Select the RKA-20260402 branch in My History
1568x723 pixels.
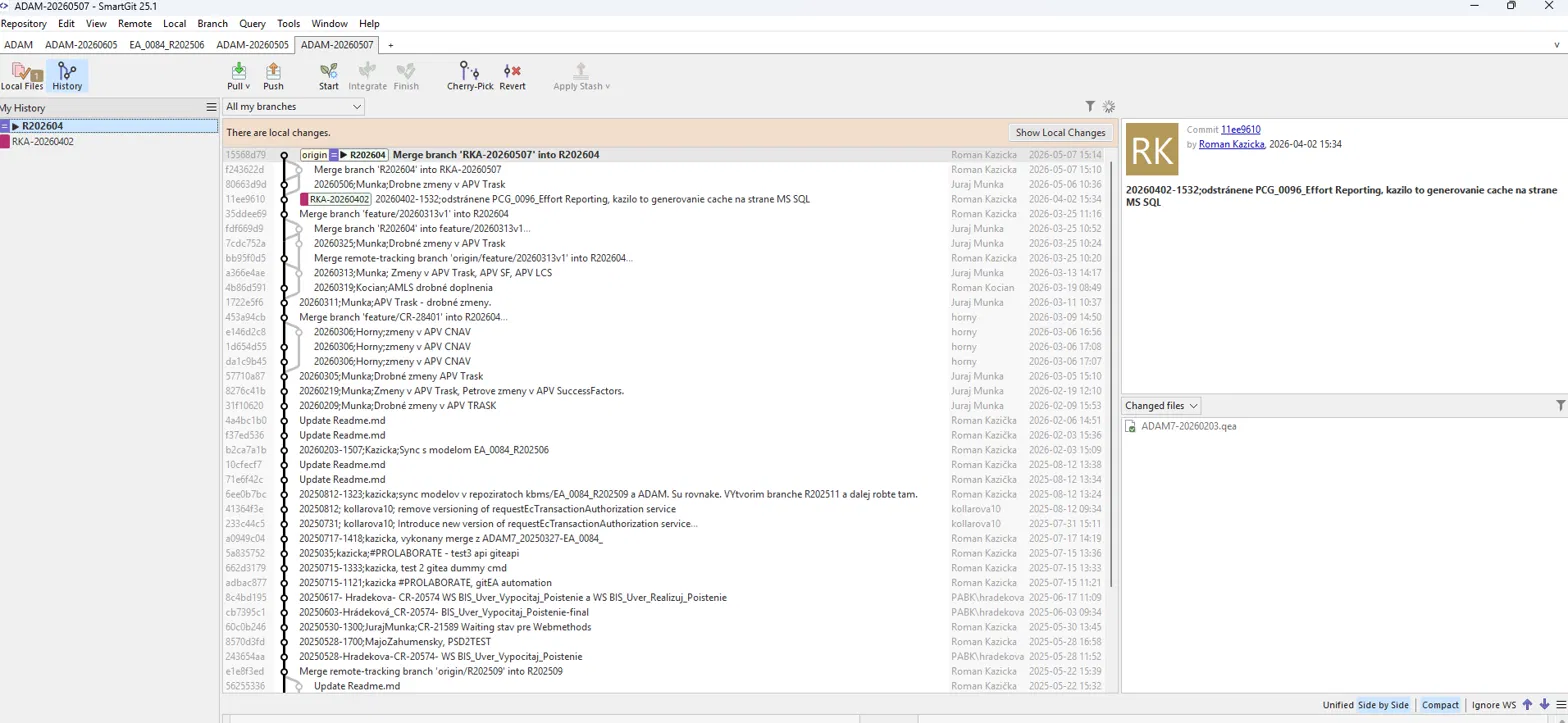tap(109, 141)
